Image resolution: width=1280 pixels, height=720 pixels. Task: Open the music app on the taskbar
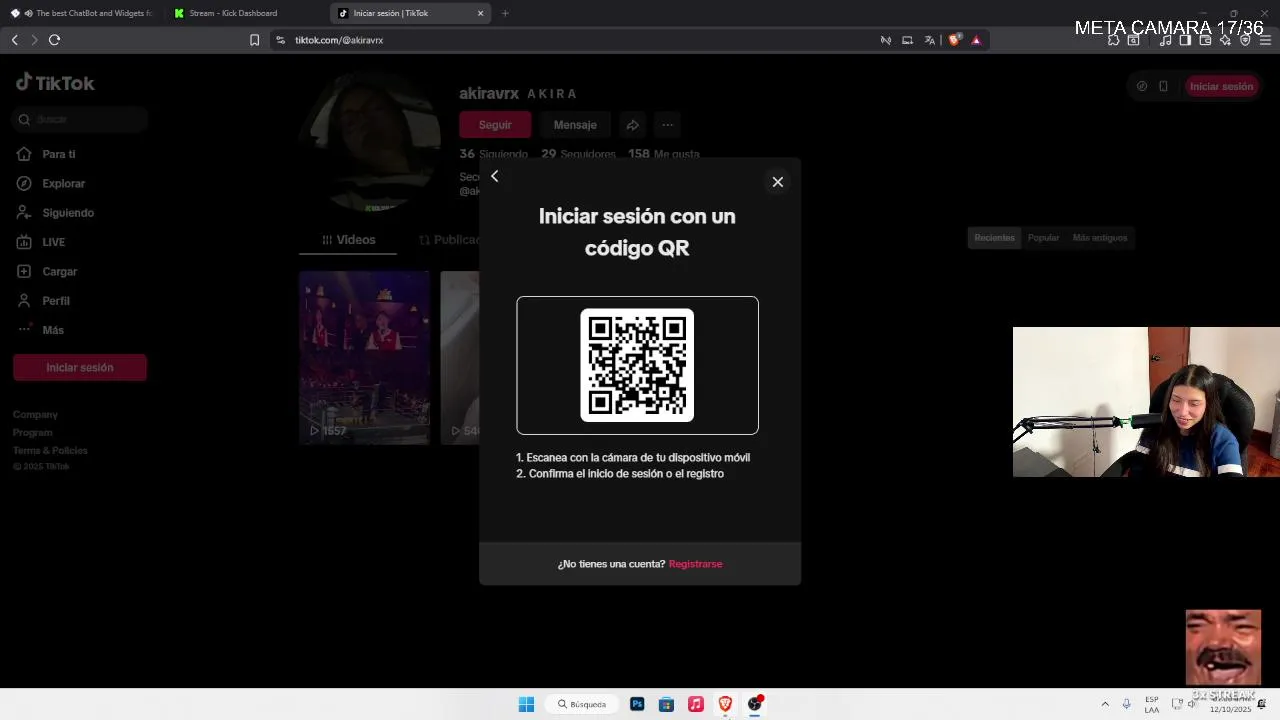tap(696, 704)
